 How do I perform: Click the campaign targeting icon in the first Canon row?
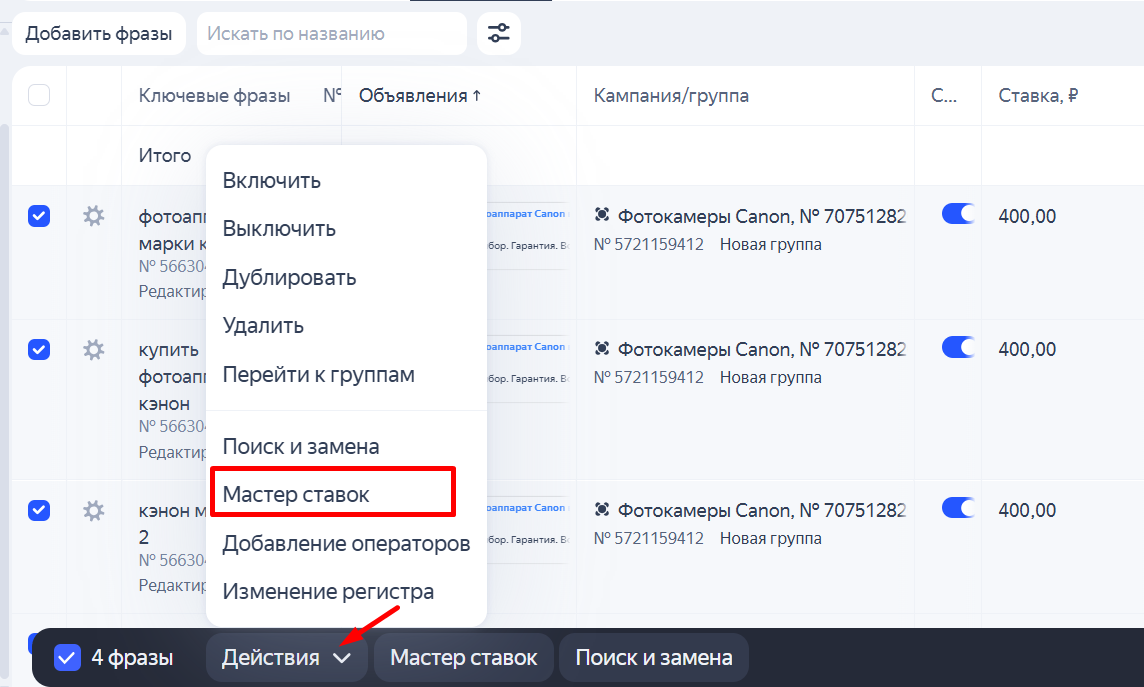click(x=601, y=214)
